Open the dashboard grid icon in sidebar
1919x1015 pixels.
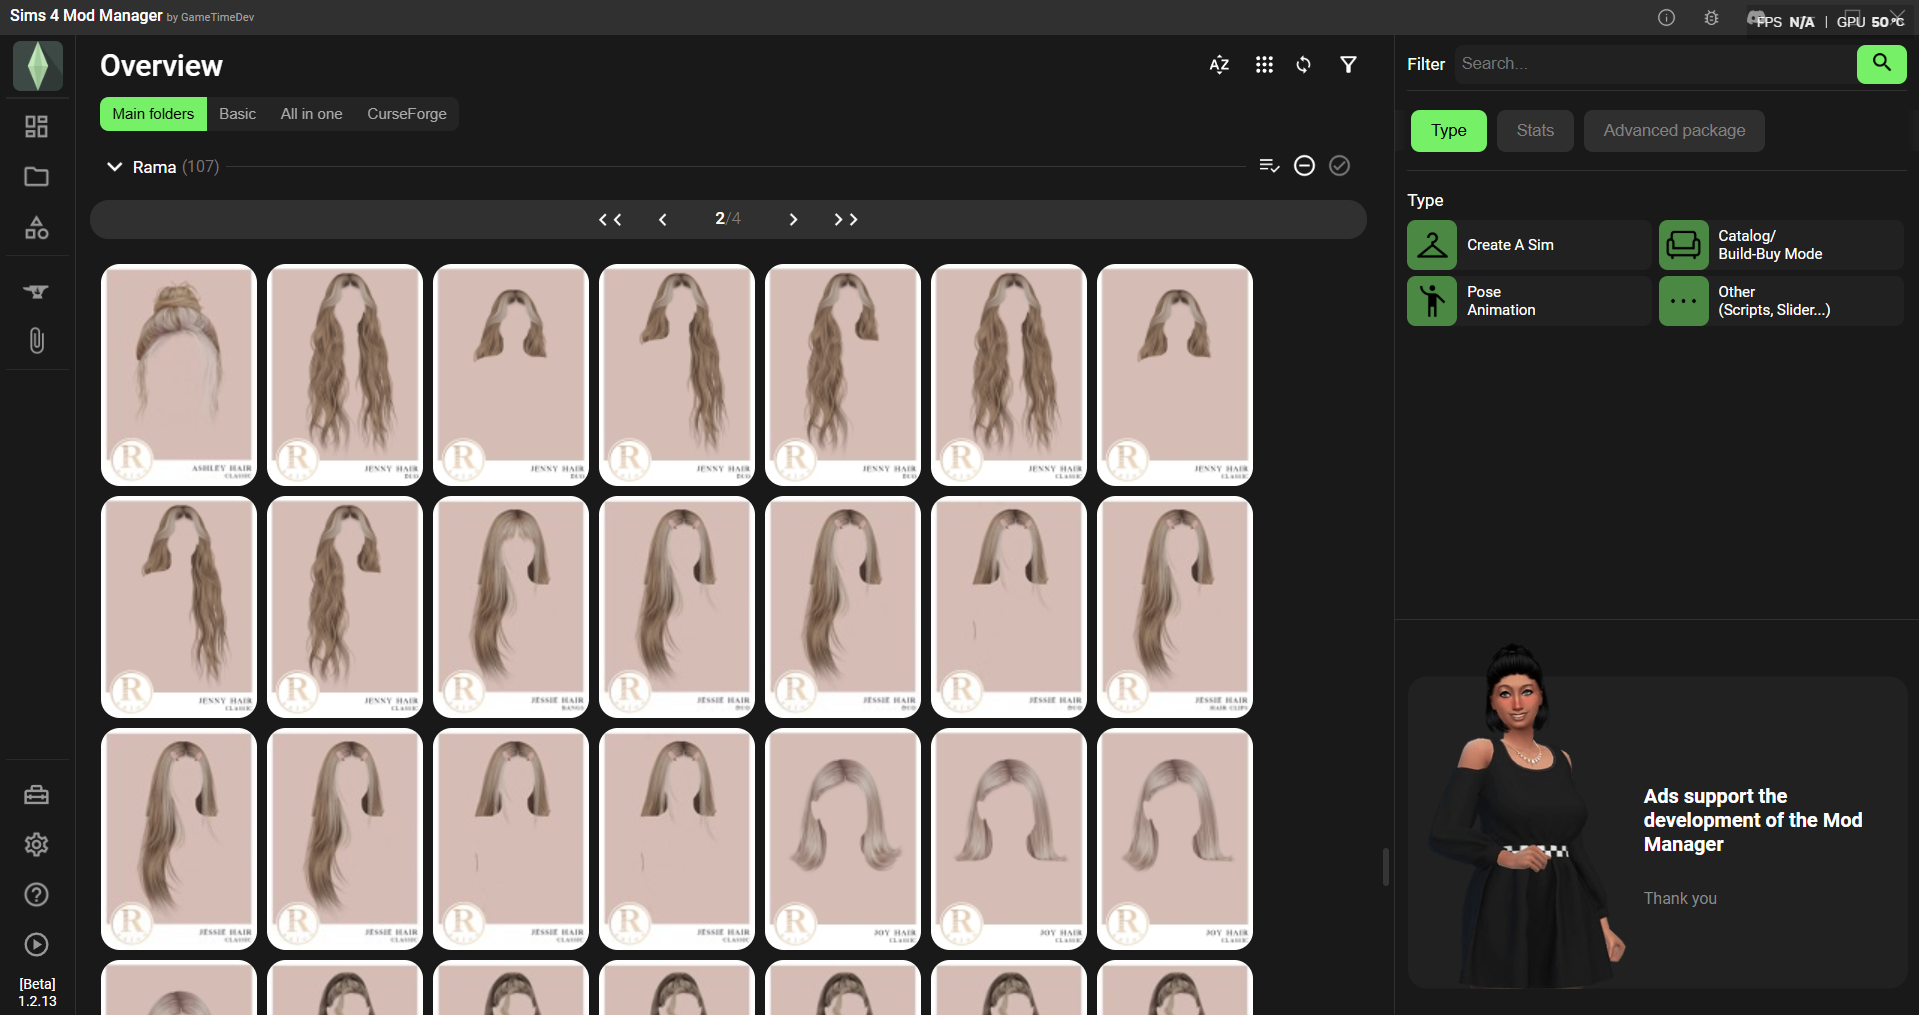pyautogui.click(x=37, y=126)
